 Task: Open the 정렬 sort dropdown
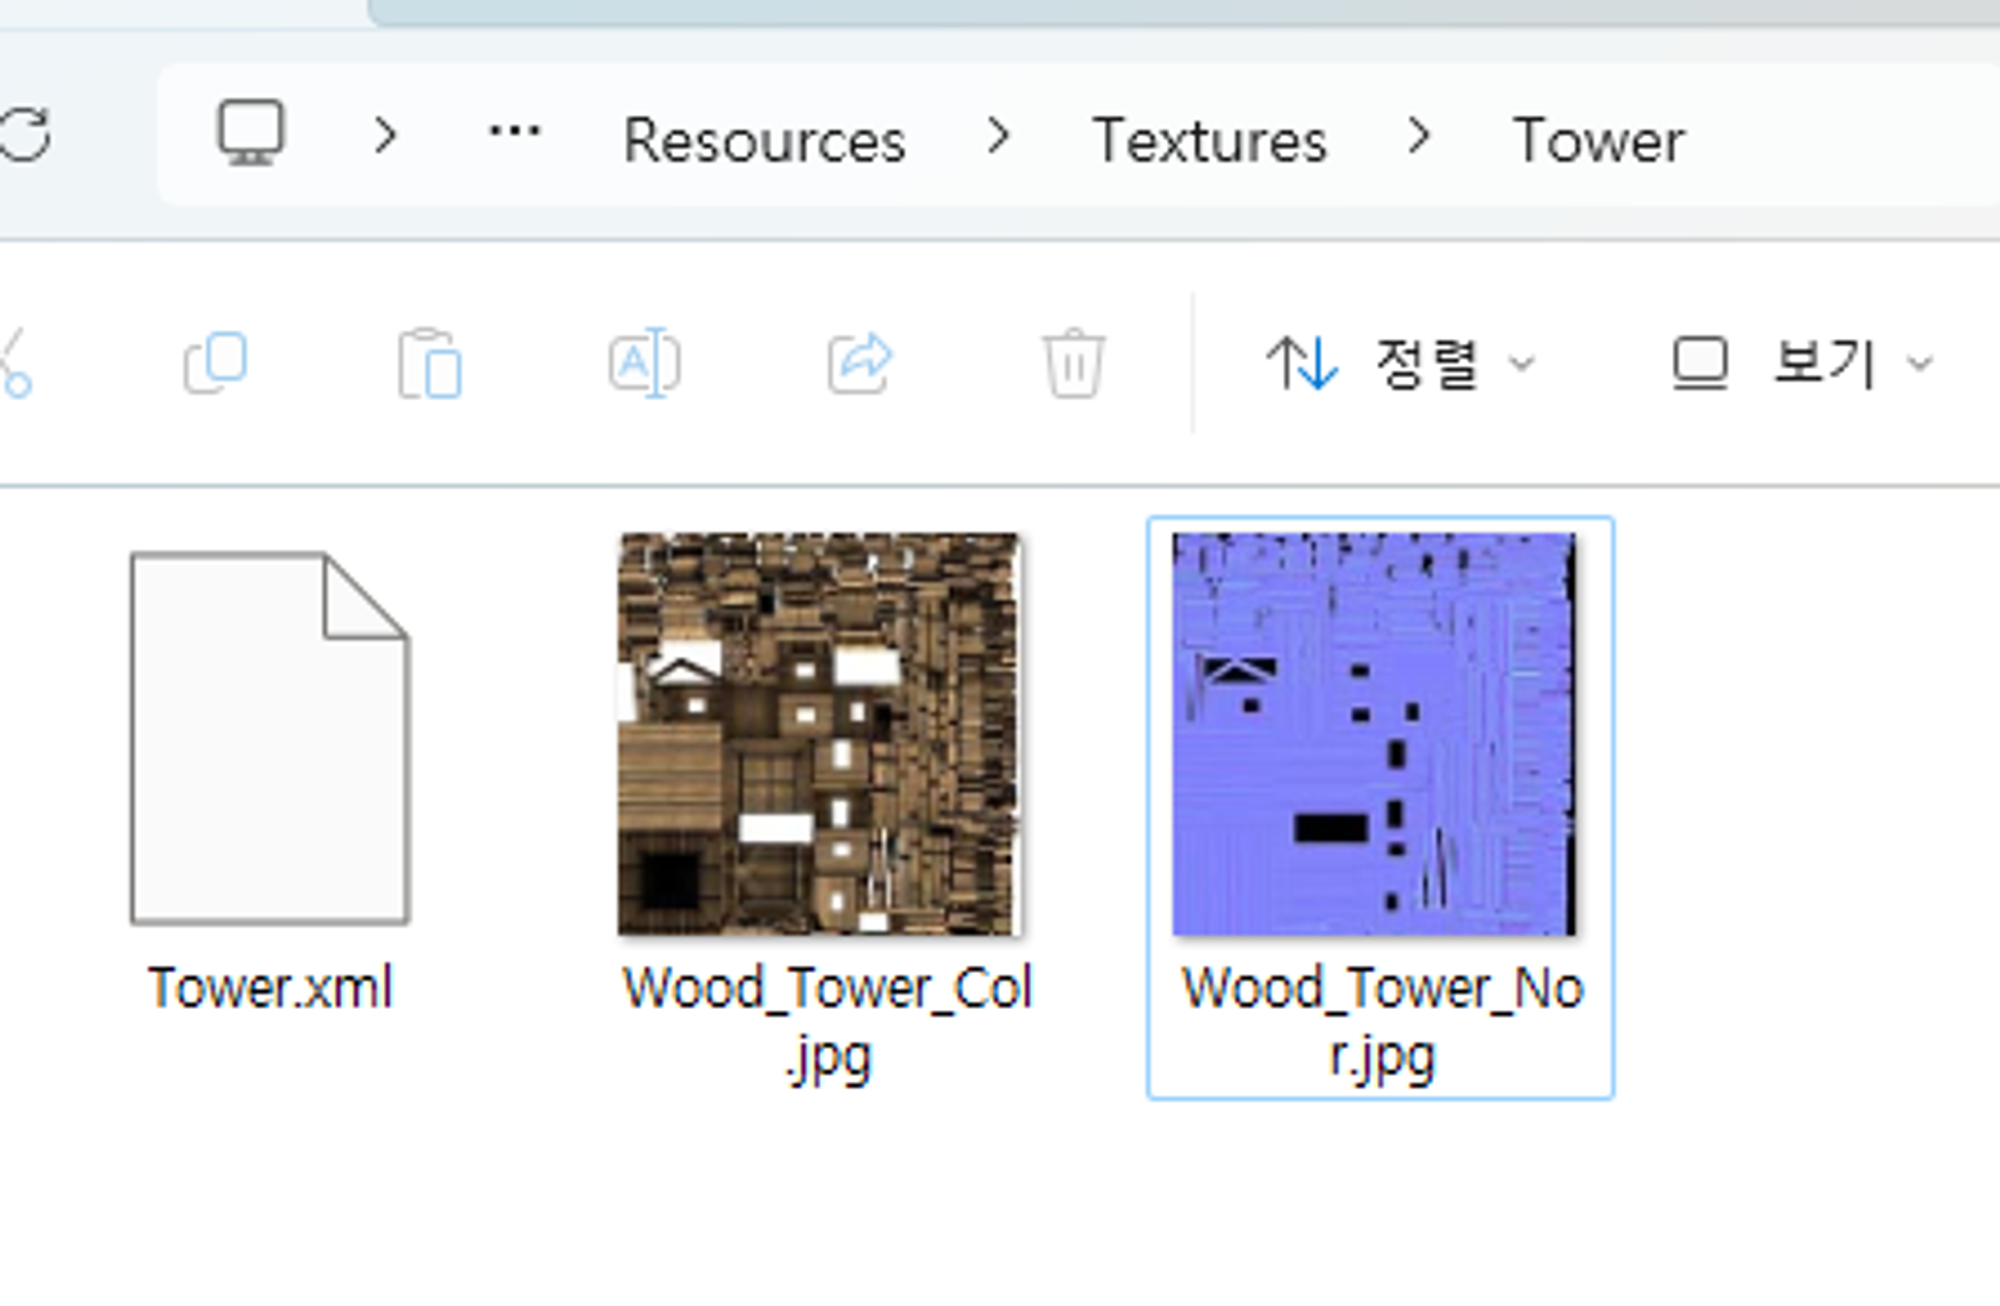[1400, 363]
